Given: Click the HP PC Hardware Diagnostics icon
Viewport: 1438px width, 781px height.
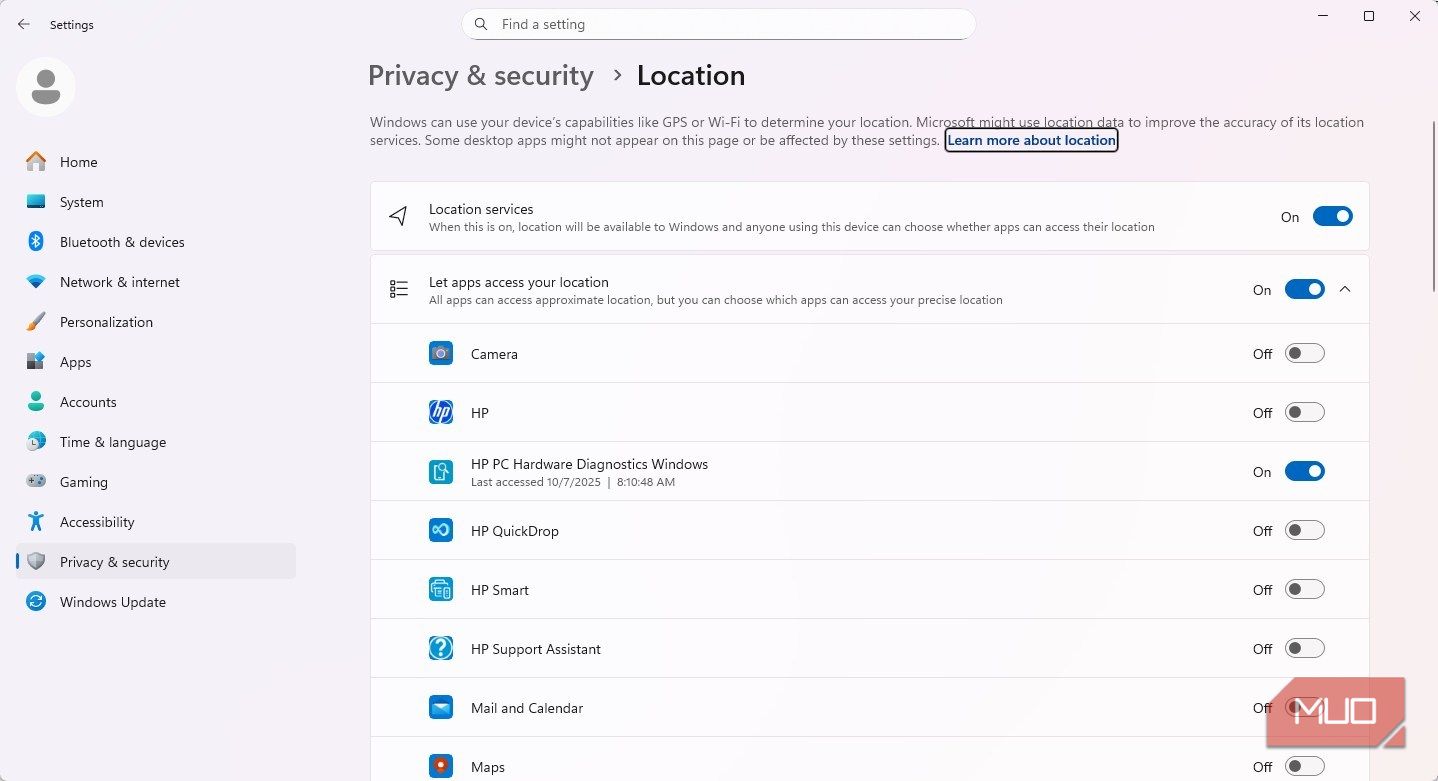Looking at the screenshot, I should click(441, 472).
